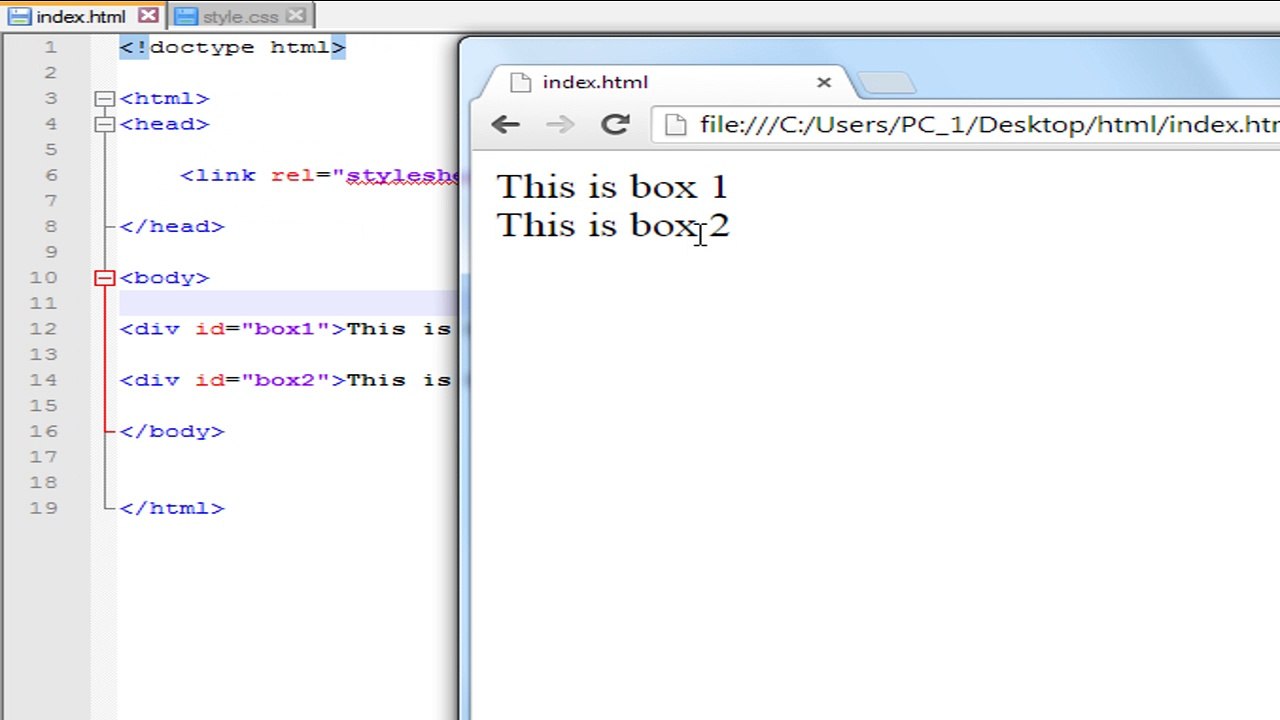The image size is (1280, 720).
Task: Click the closing </html> tag
Action: coord(172,508)
